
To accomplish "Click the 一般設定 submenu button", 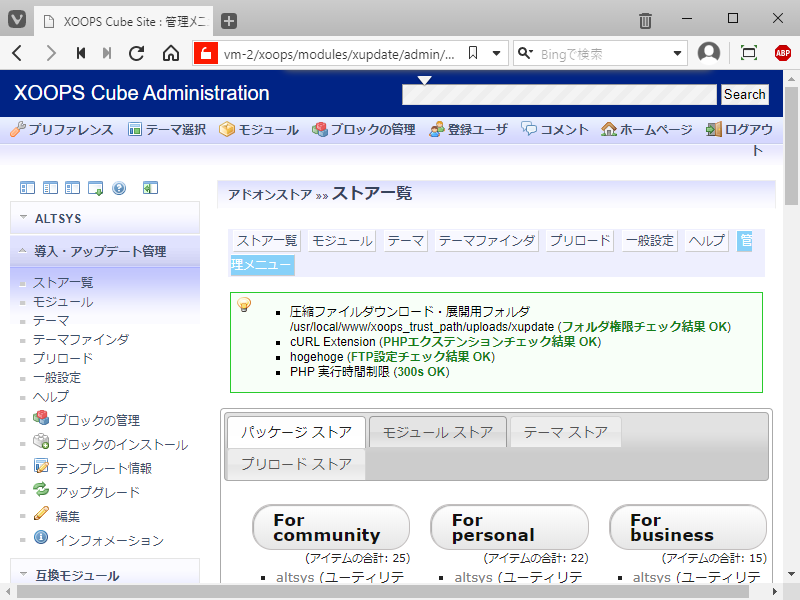I will (x=649, y=241).
